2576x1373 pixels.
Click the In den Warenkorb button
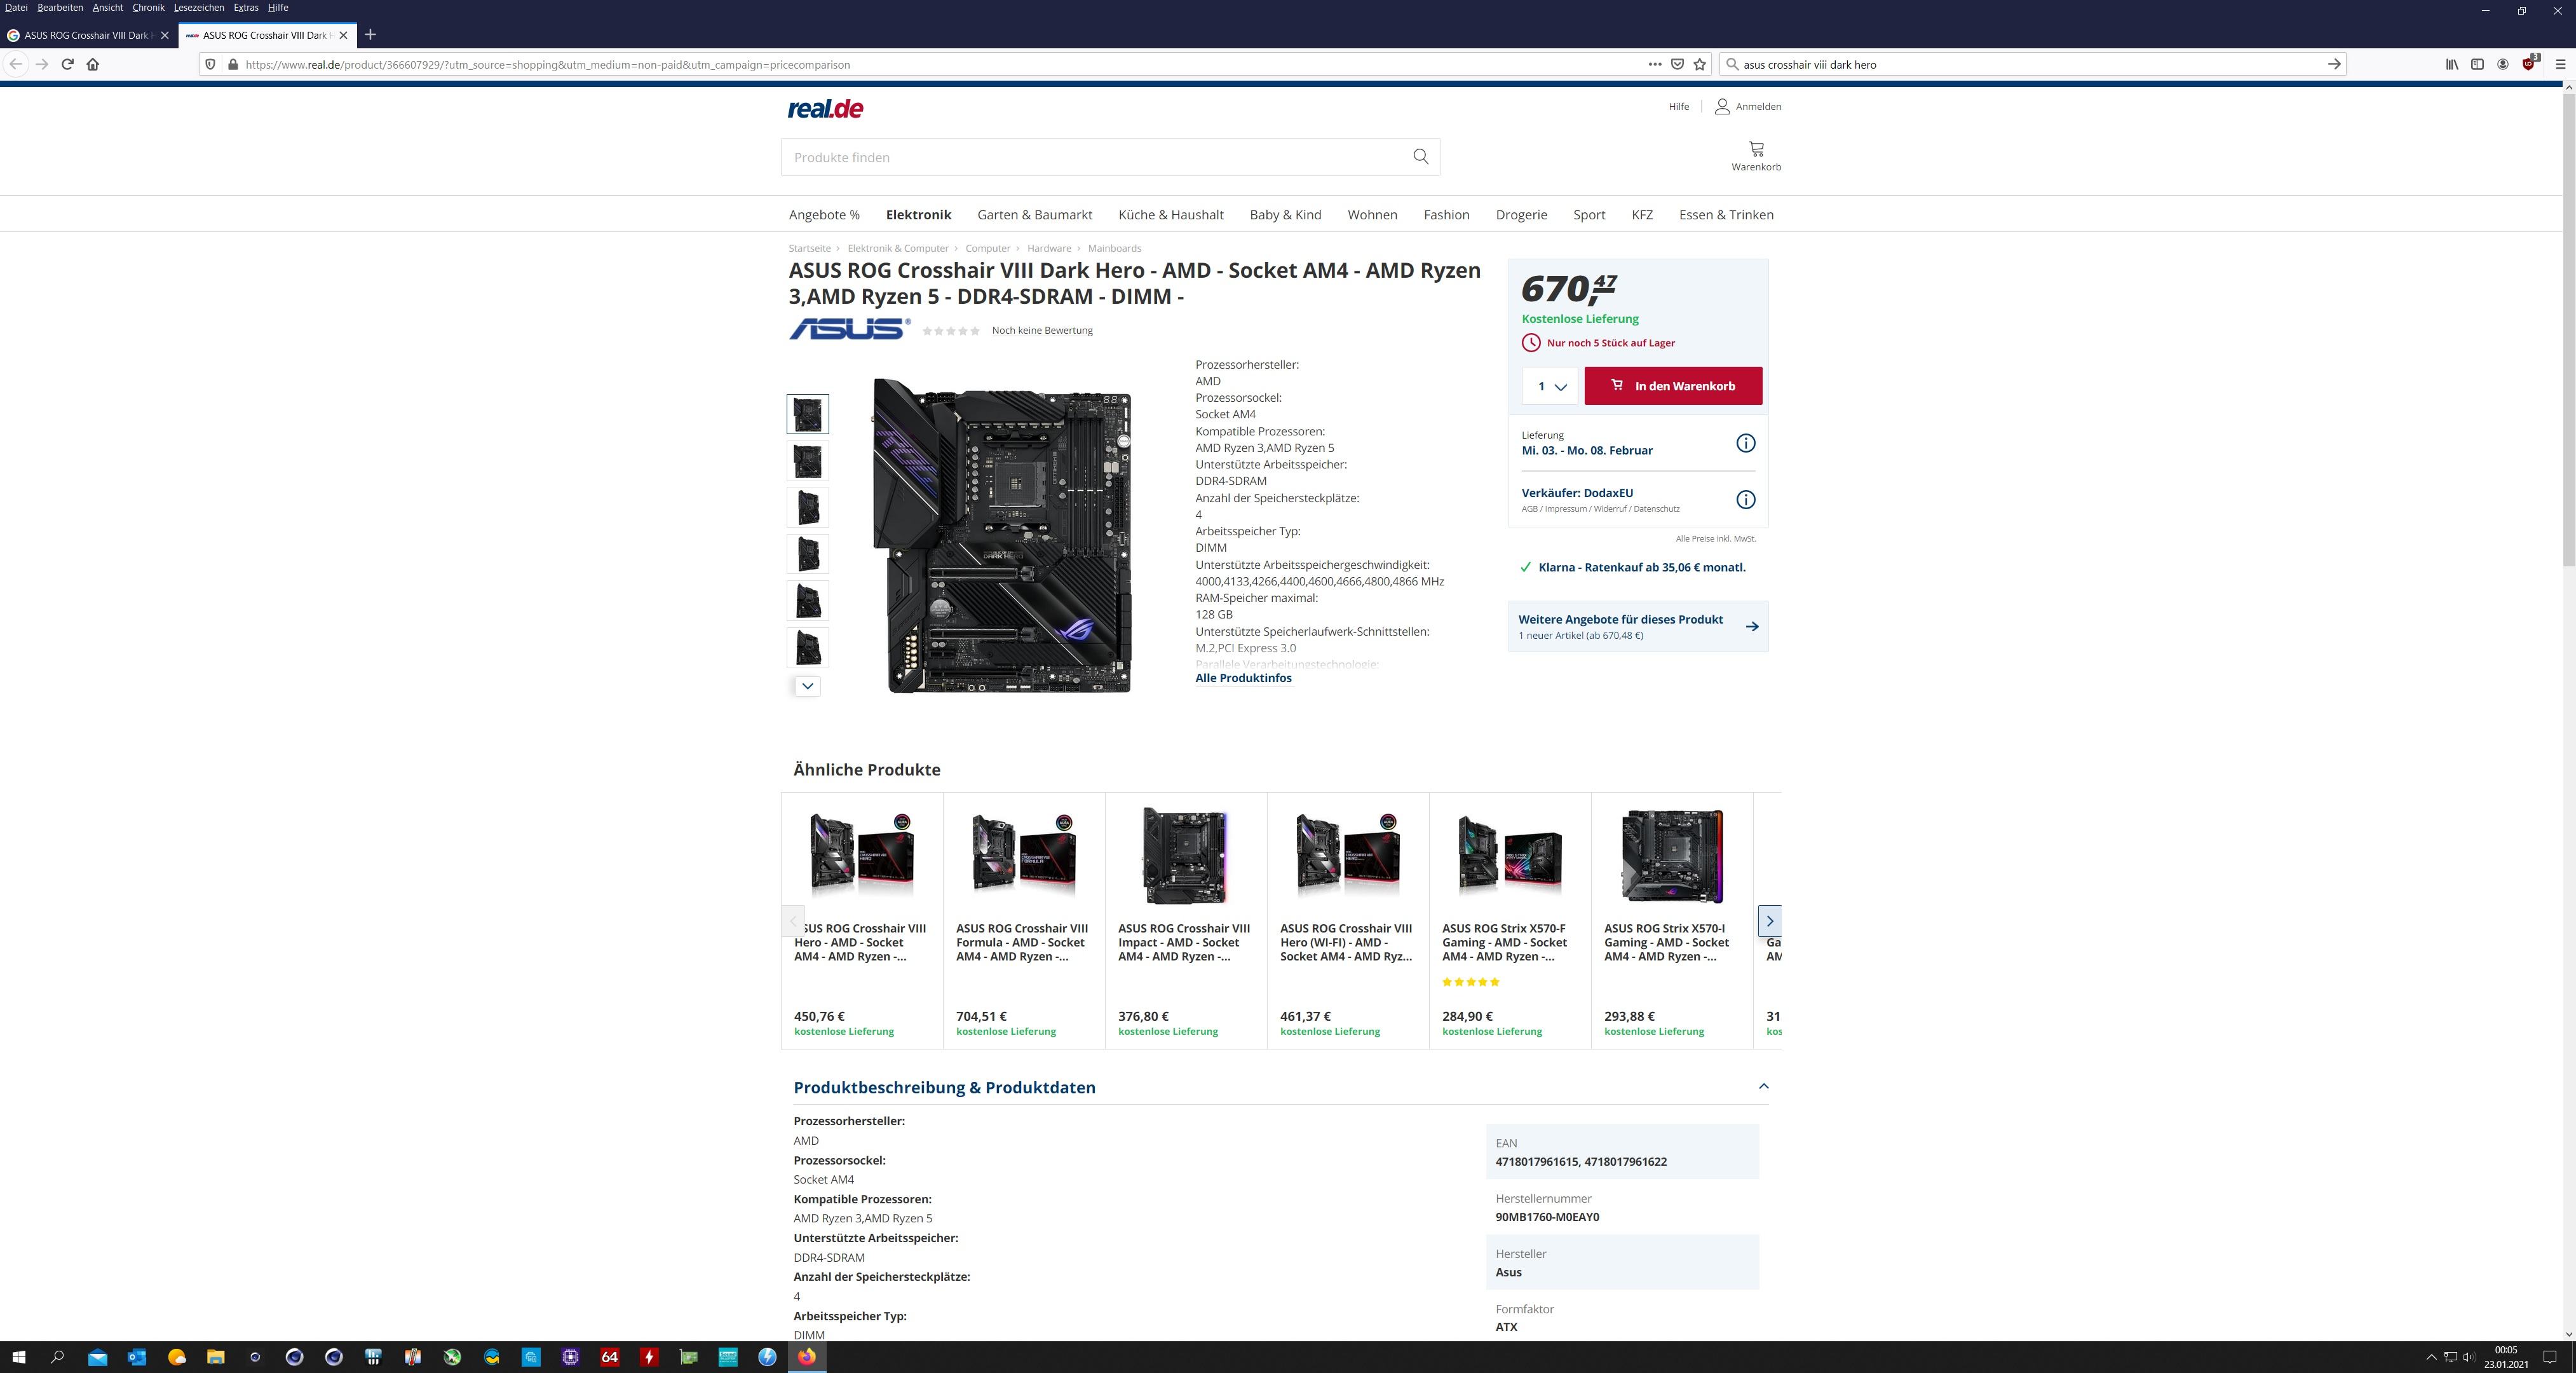point(1673,386)
